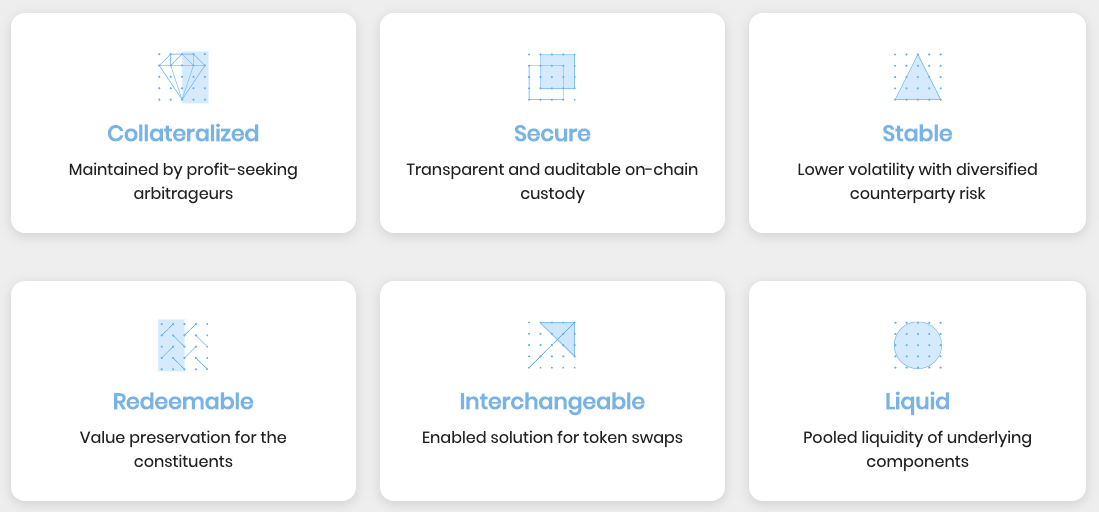
Task: Click the diagonal lines icon above Redeemable
Action: (183, 345)
